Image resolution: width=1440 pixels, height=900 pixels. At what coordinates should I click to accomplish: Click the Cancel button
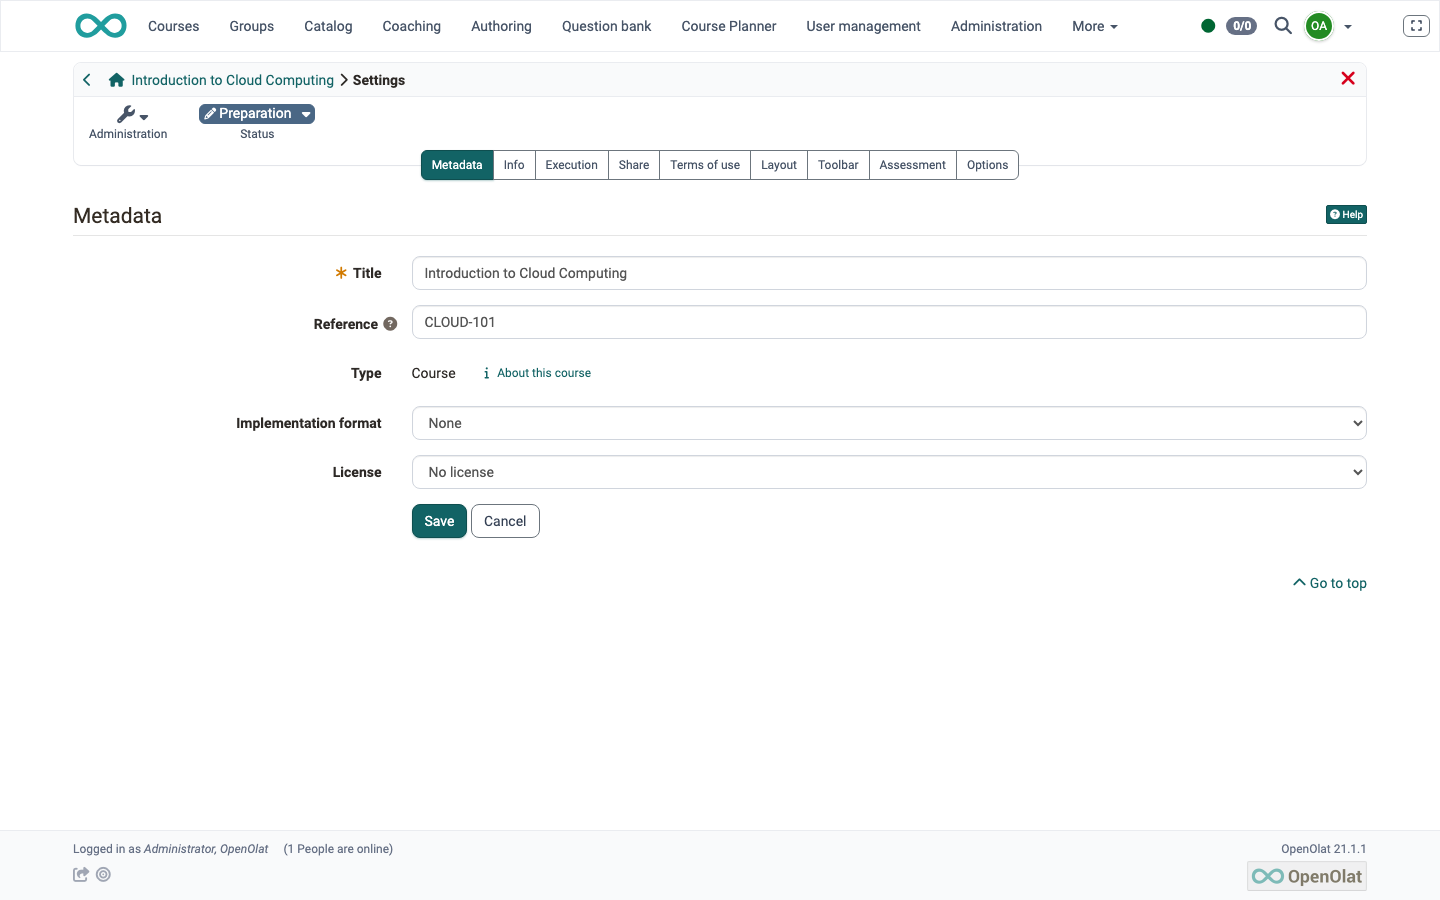505,521
